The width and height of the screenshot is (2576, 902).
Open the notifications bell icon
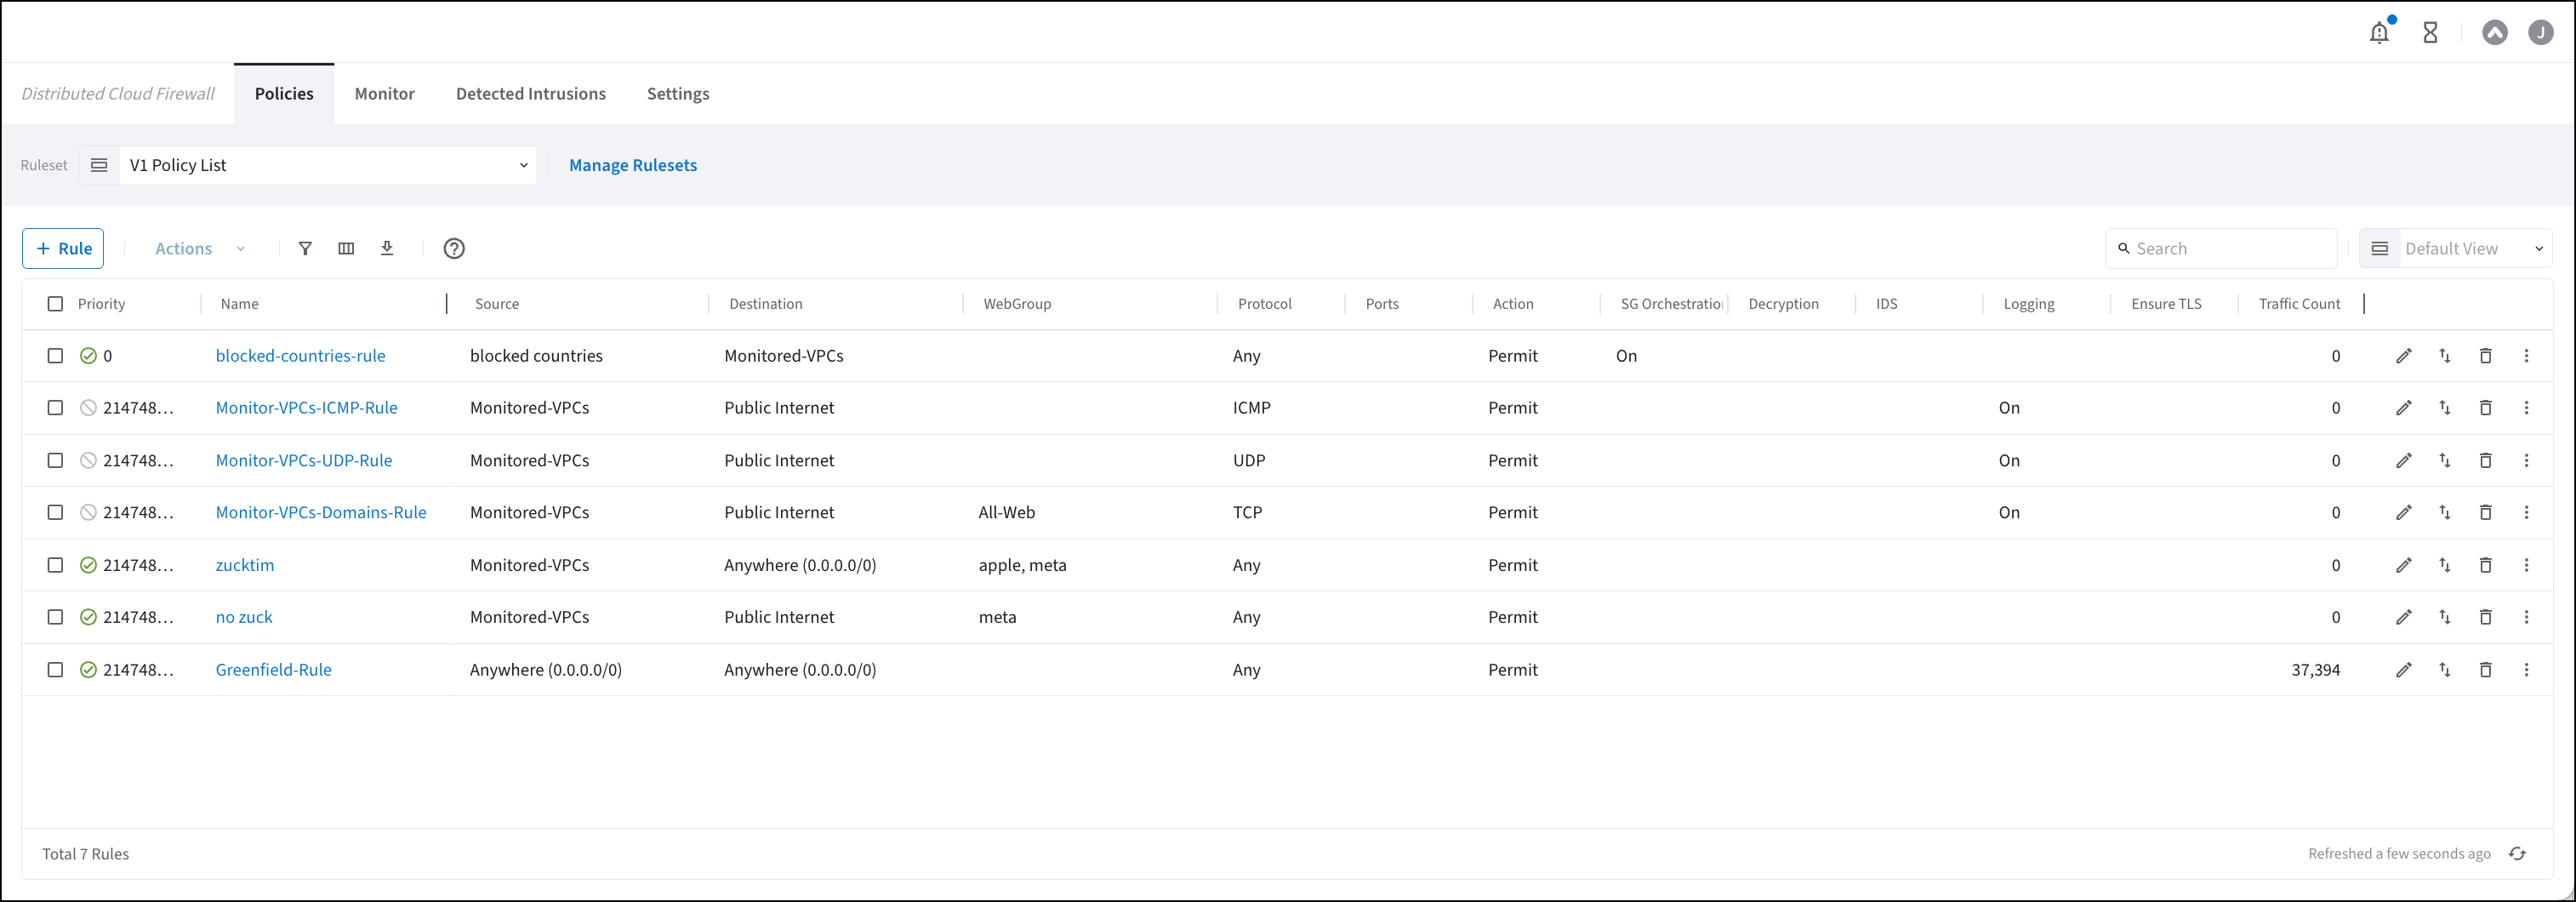2379,33
